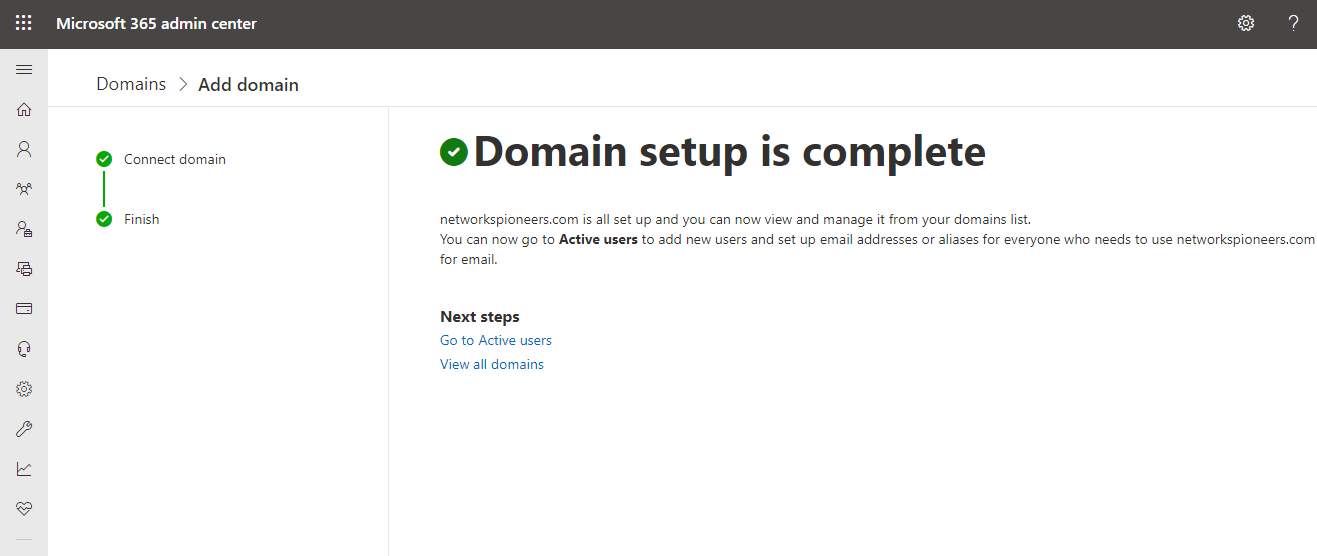1317x556 pixels.
Task: Click the bold Active users text
Action: 598,240
